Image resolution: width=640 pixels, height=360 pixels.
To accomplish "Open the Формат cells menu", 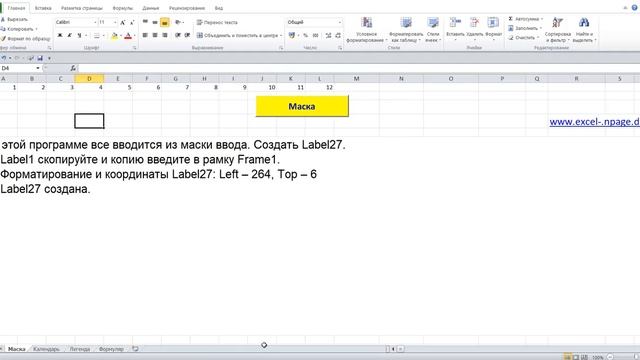I will coord(493,29).
